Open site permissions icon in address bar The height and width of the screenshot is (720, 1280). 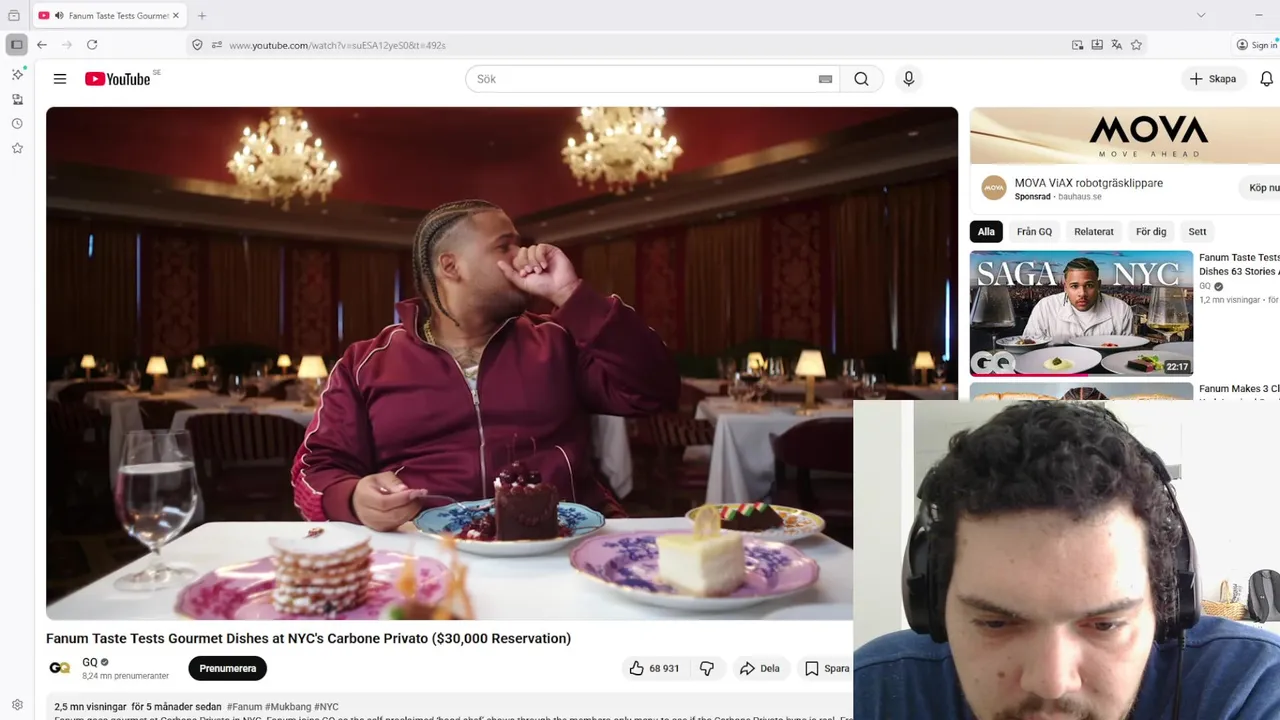click(x=216, y=45)
